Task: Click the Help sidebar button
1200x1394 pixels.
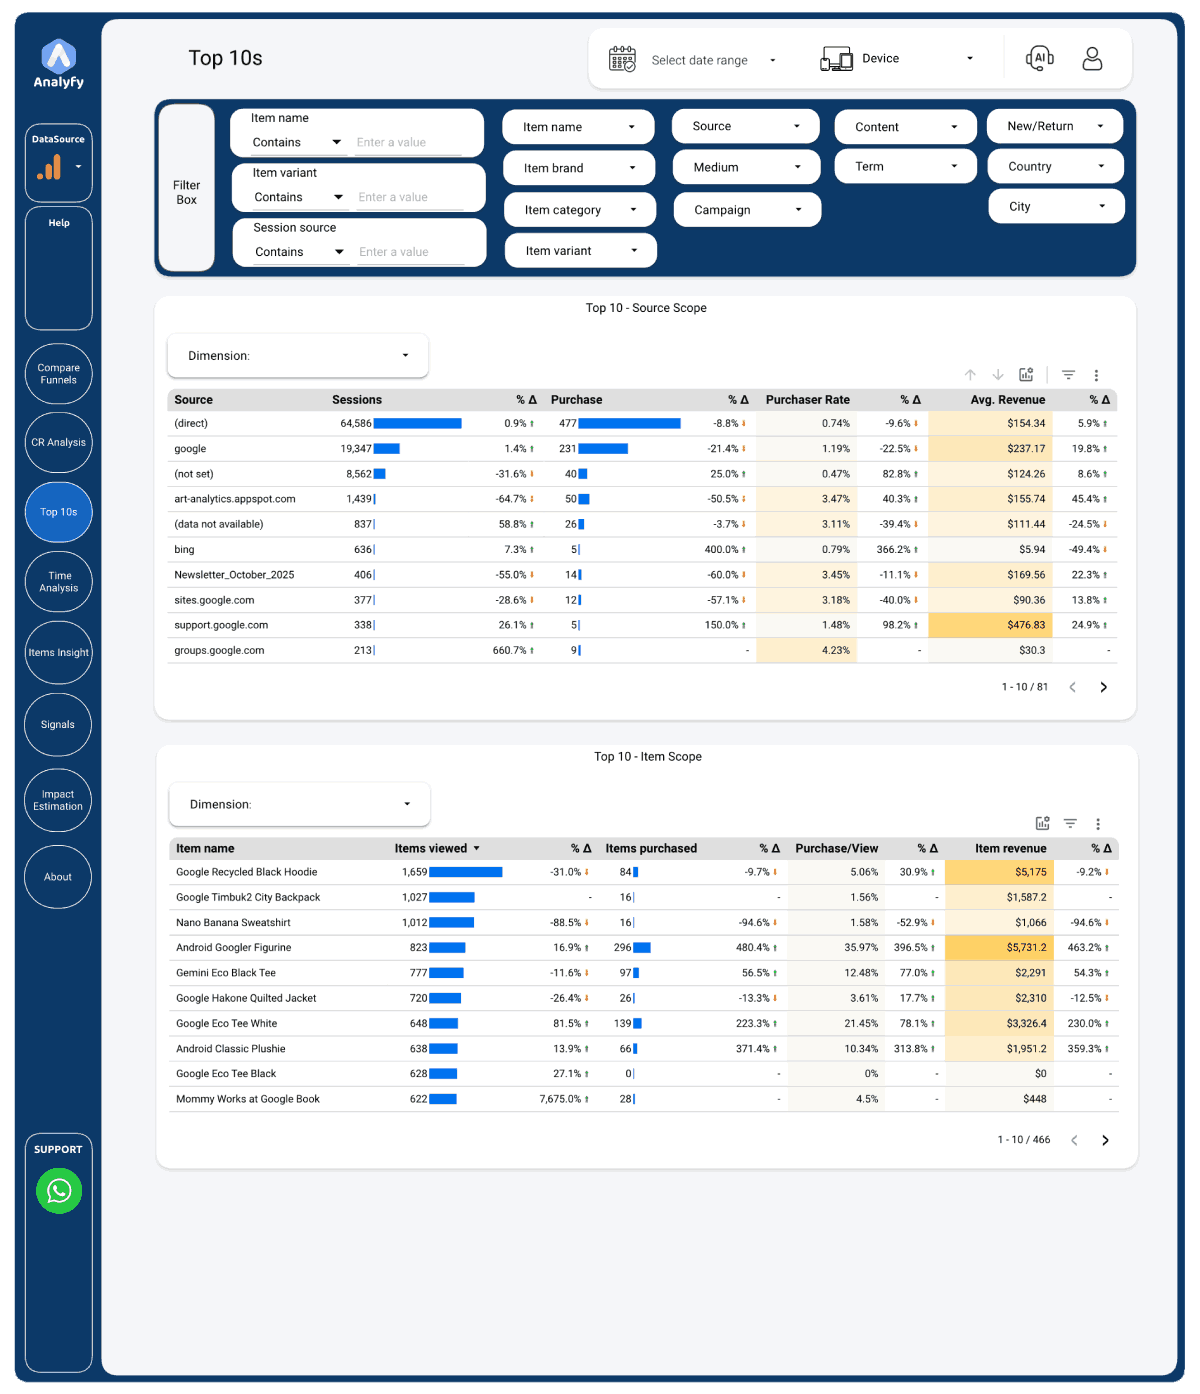Action: pos(59,268)
